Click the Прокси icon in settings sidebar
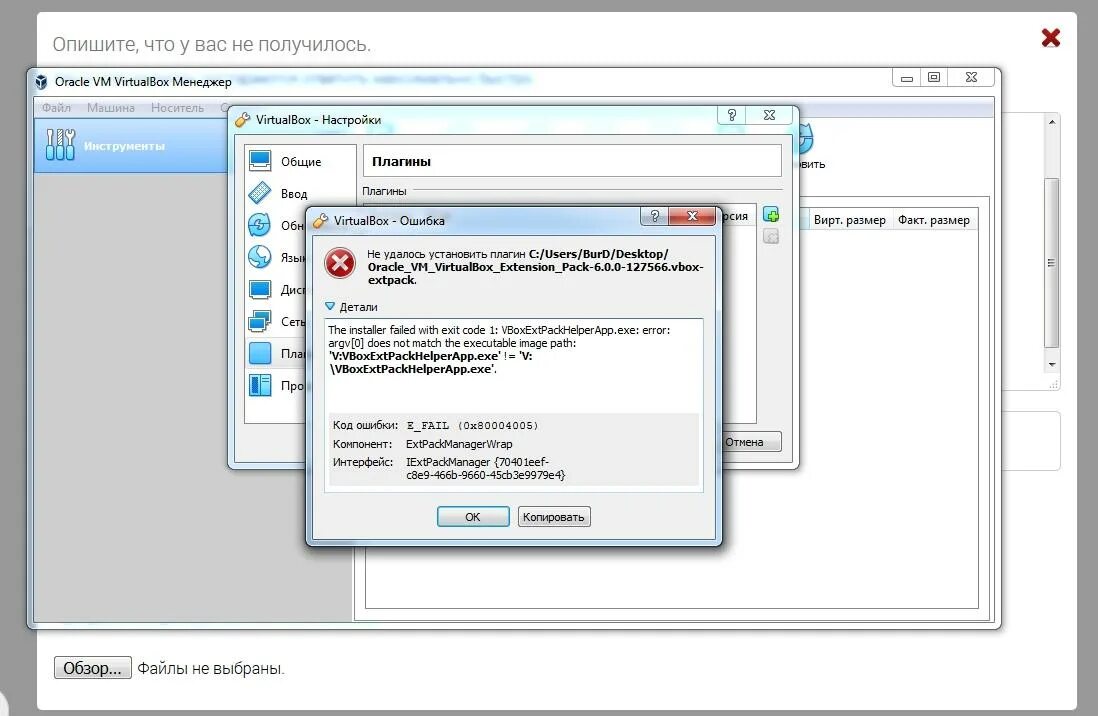 tap(260, 385)
